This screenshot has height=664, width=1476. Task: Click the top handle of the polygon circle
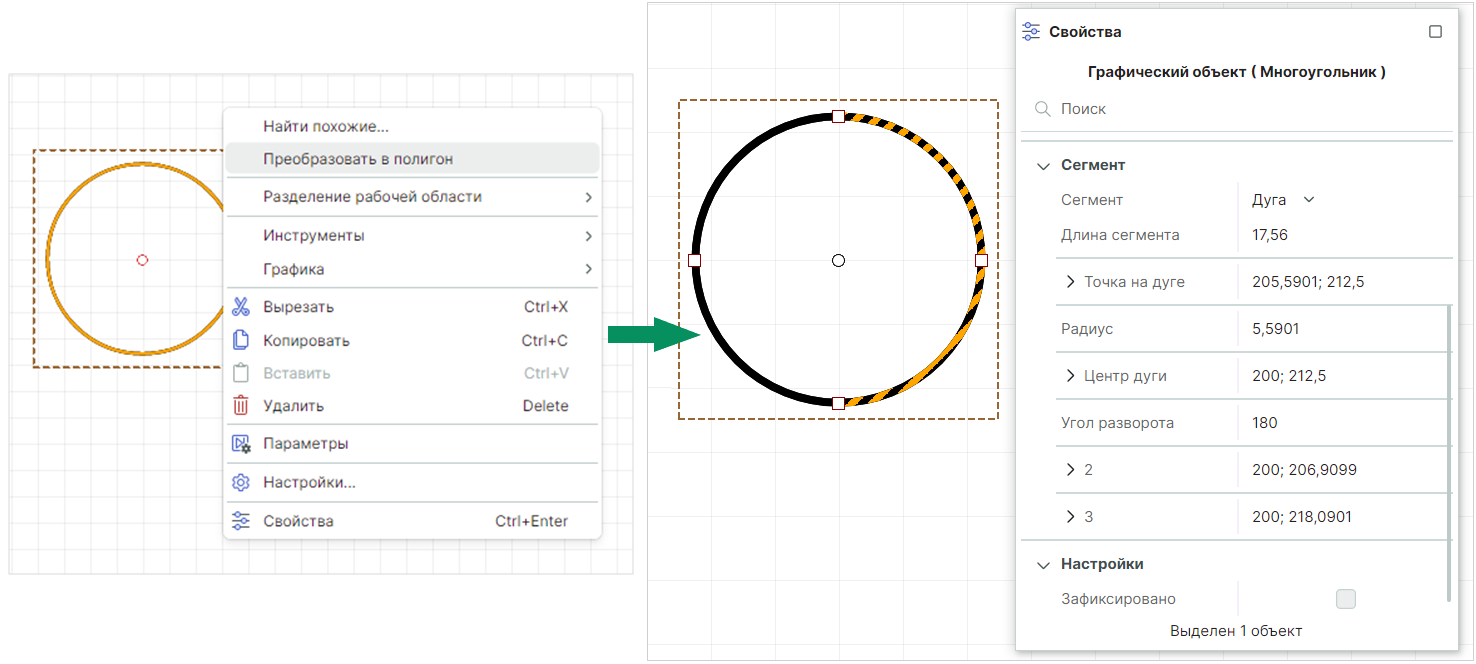pyautogui.click(x=838, y=117)
